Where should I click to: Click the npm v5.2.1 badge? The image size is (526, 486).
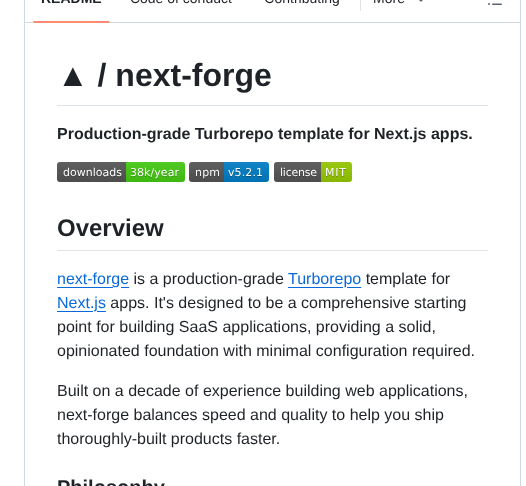pyautogui.click(x=229, y=172)
